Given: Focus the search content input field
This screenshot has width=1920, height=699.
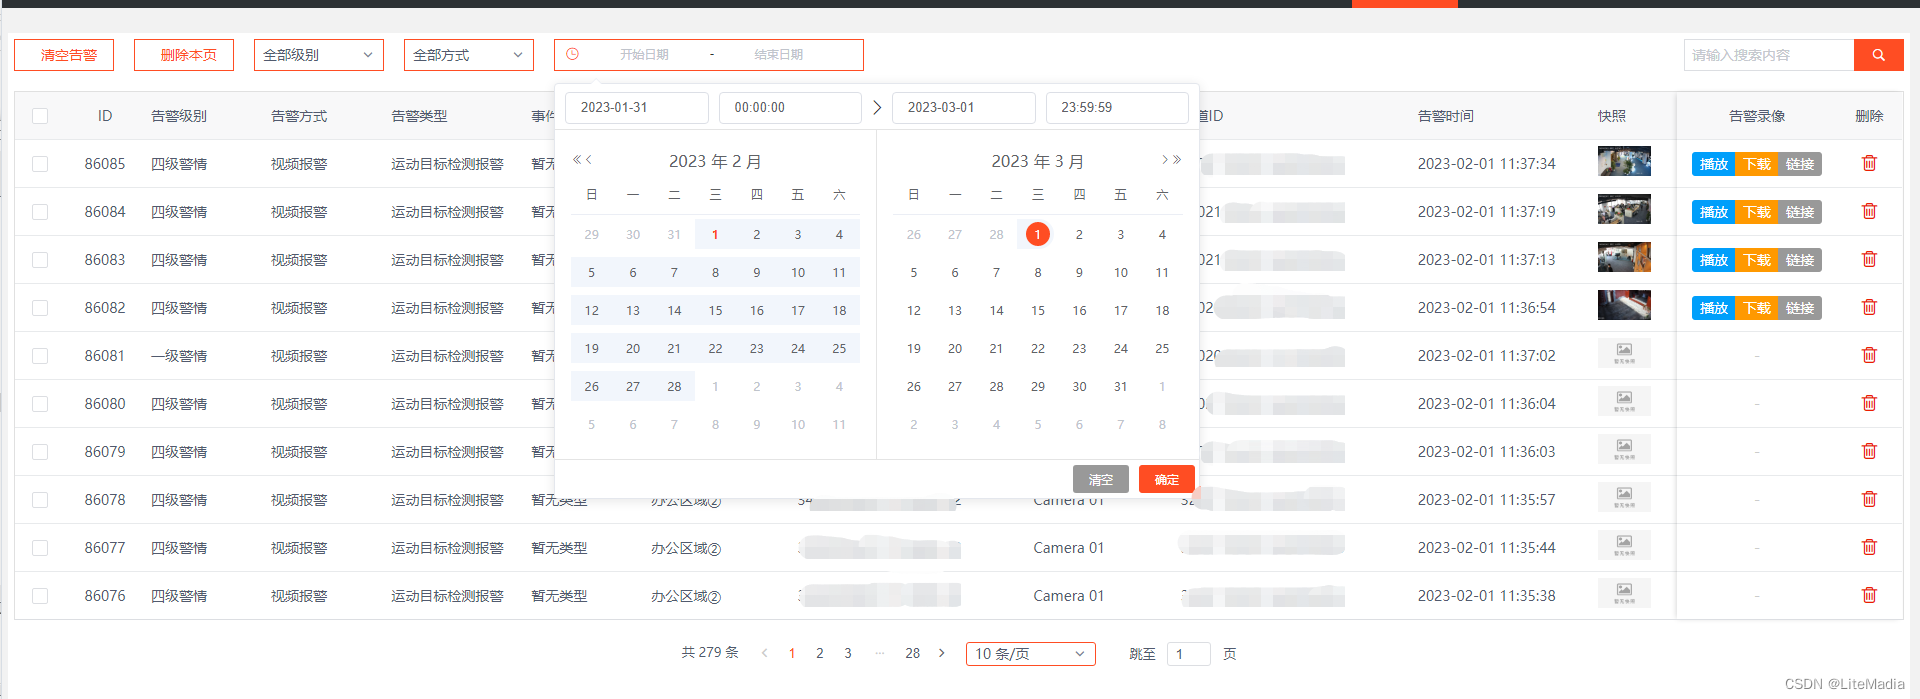Looking at the screenshot, I should tap(1768, 55).
